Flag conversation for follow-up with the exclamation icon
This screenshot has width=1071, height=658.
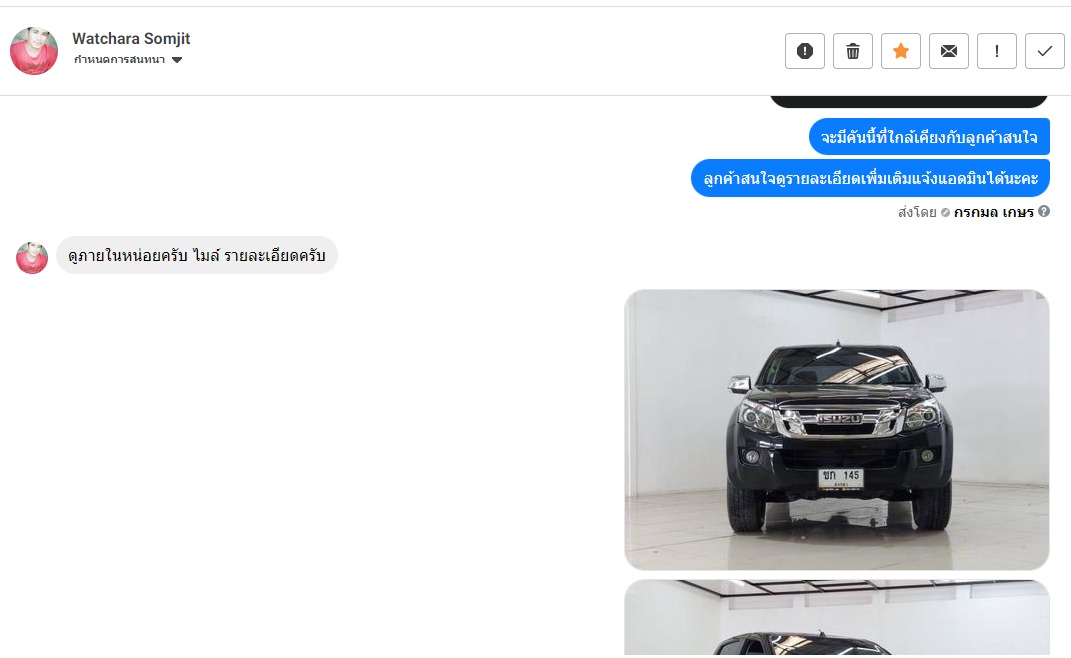[x=997, y=51]
